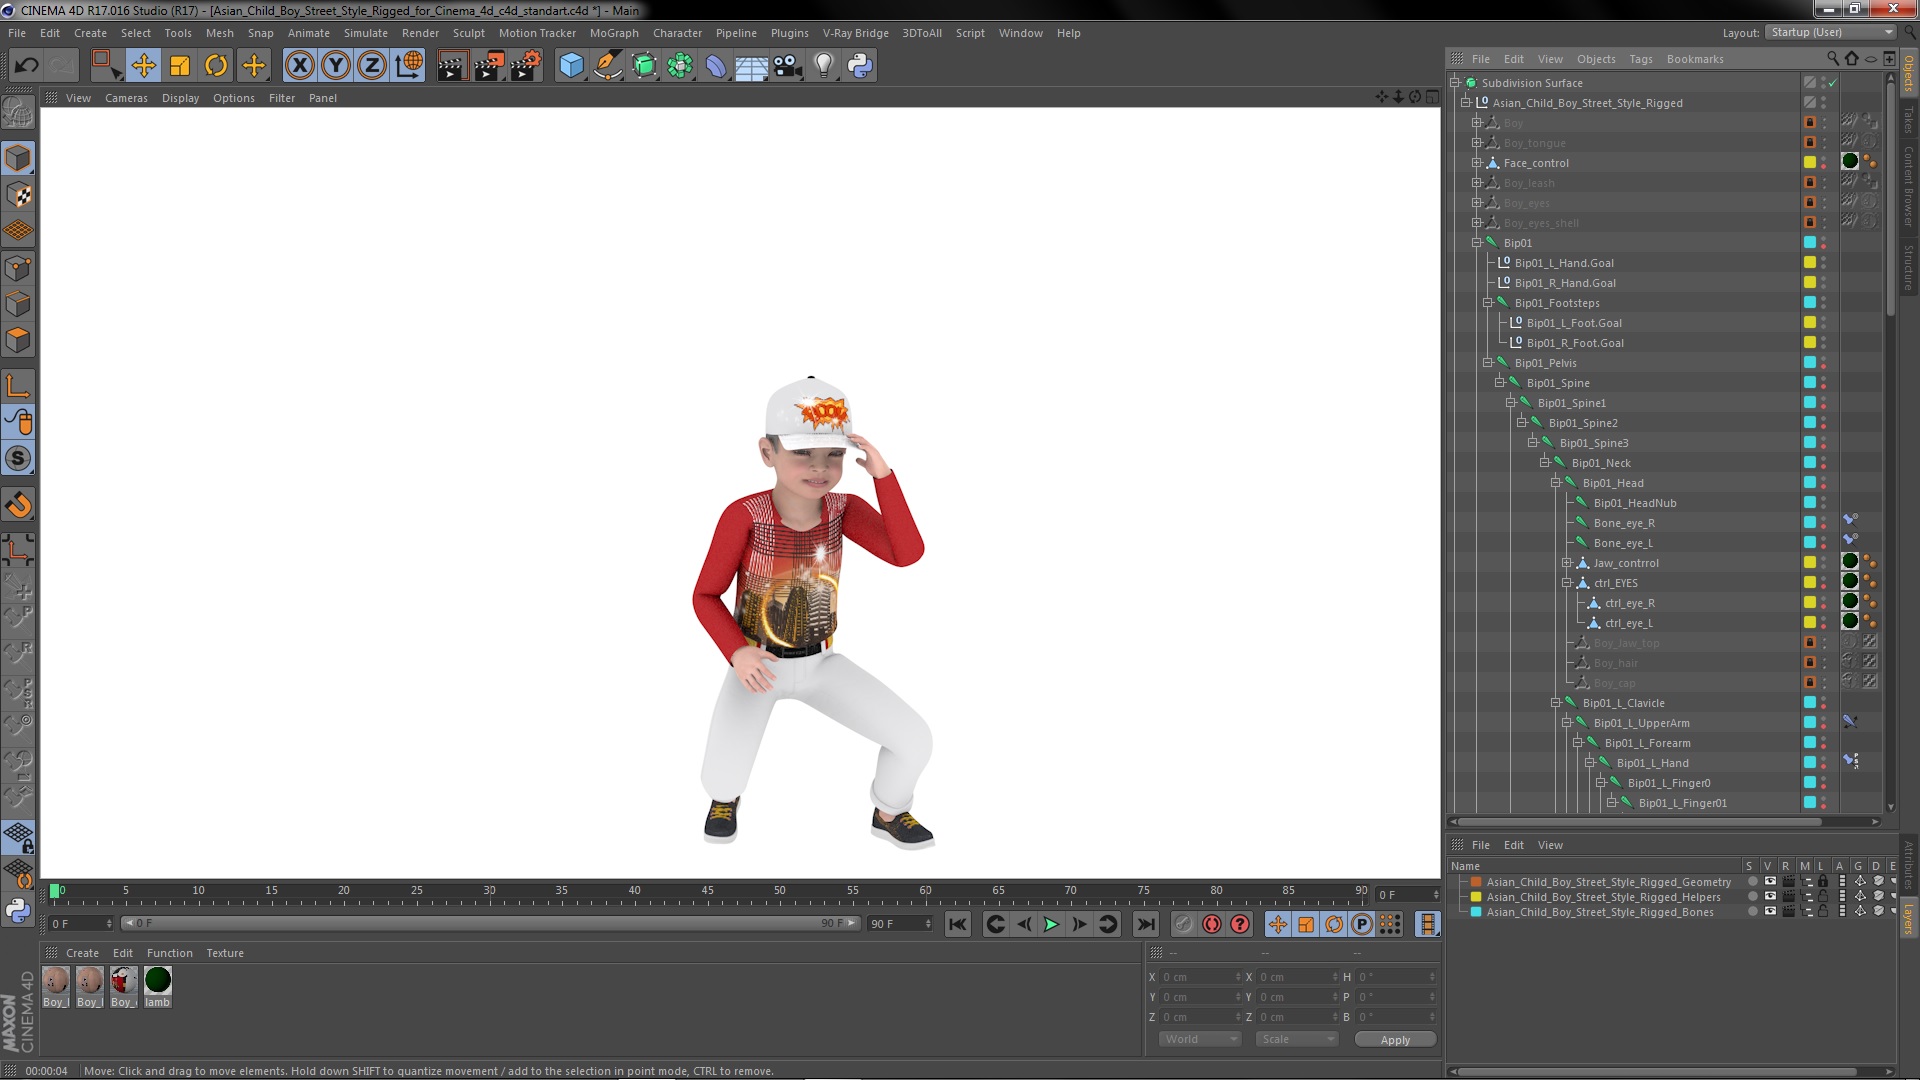Viewport: 1920px width, 1080px height.
Task: Toggle visibility of Rigged_Geometry layer
Action: point(1769,882)
